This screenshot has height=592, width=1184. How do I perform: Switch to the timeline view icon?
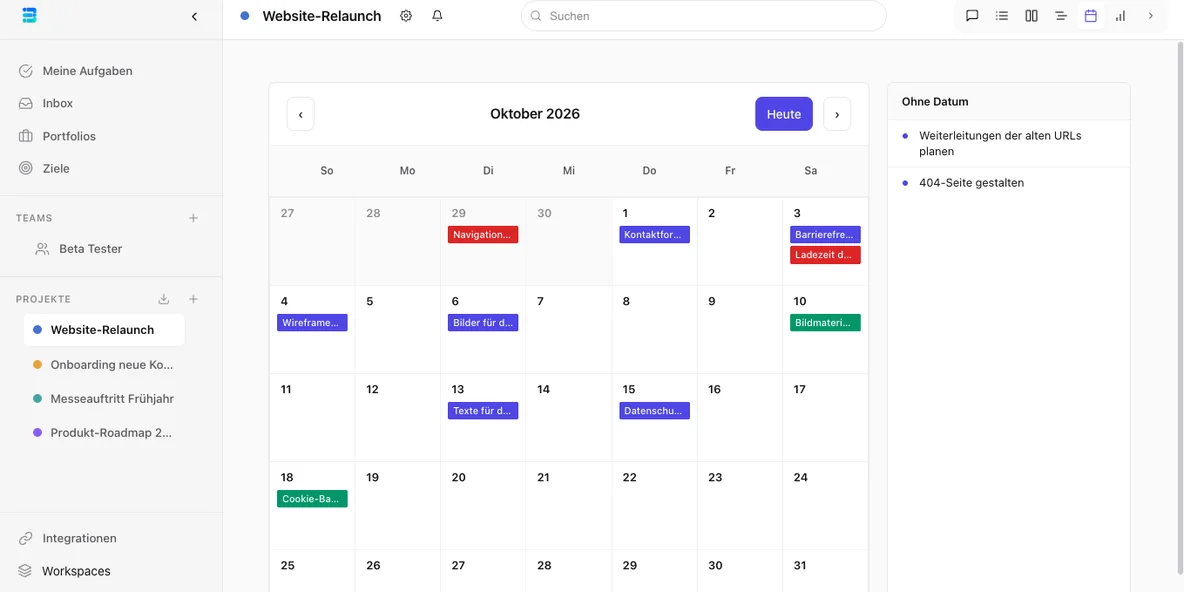[x=1061, y=16]
